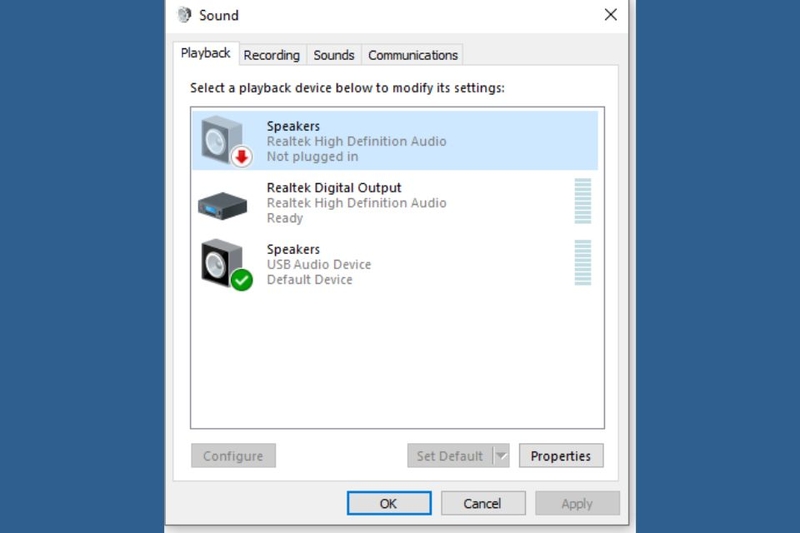Click the Set Default button
Image resolution: width=800 pixels, height=533 pixels.
[x=449, y=455]
